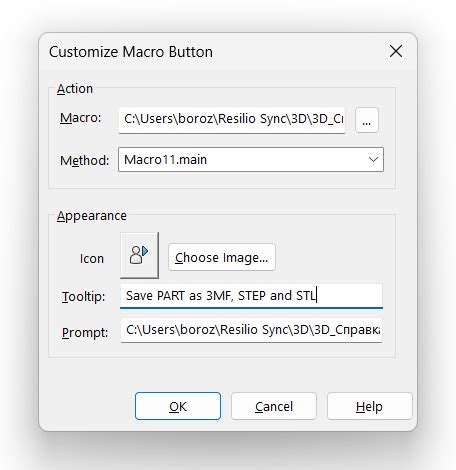The image size is (456, 470).
Task: Click the Icon label text
Action: (92, 259)
